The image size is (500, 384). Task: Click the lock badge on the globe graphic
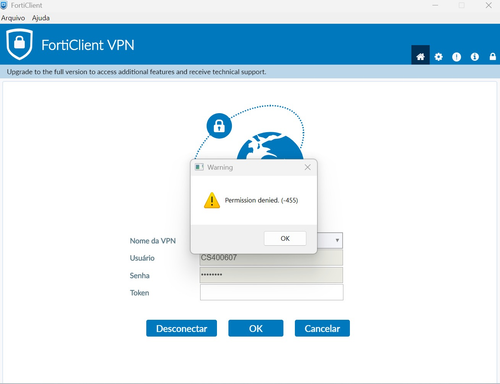coord(219,126)
